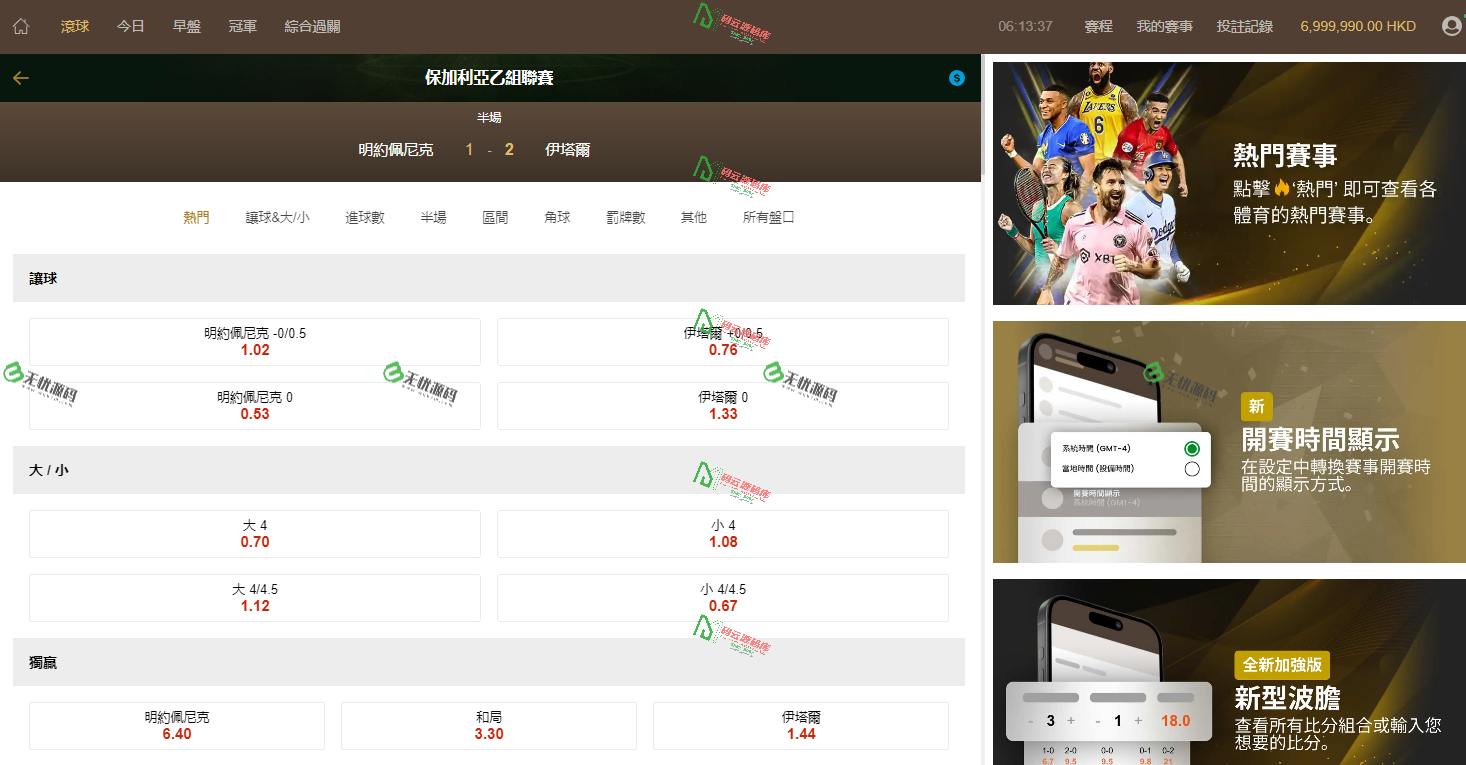Screen dimensions: 1466x765
Task: Click the home icon
Action: coord(20,25)
